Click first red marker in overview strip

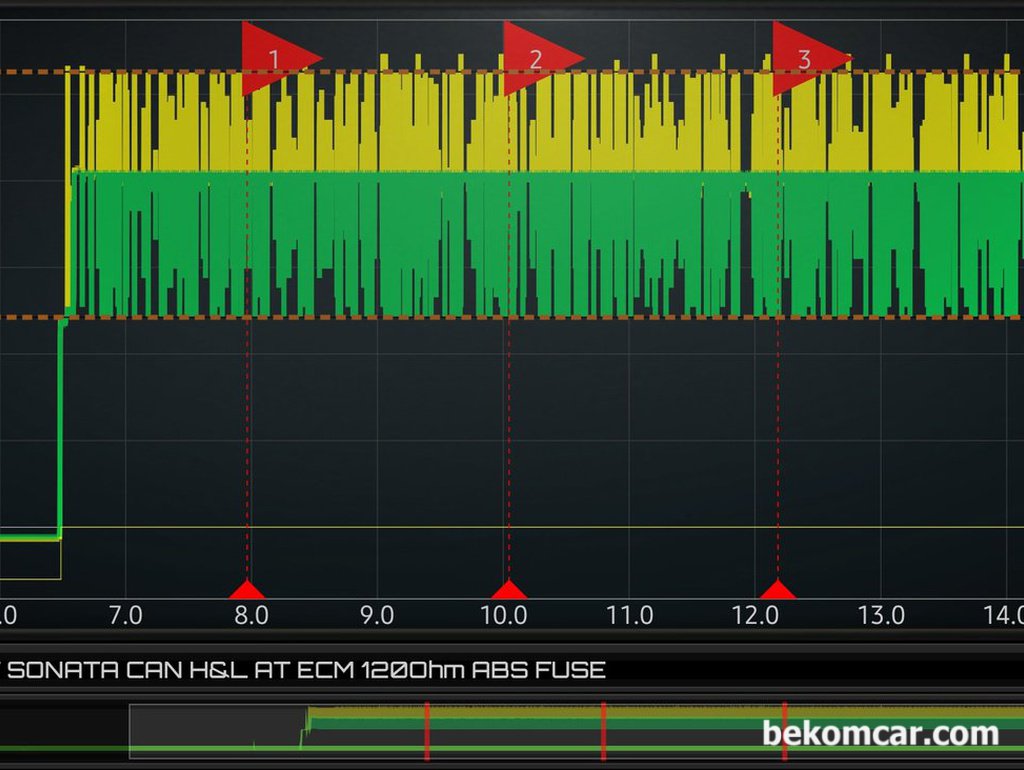(x=427, y=731)
